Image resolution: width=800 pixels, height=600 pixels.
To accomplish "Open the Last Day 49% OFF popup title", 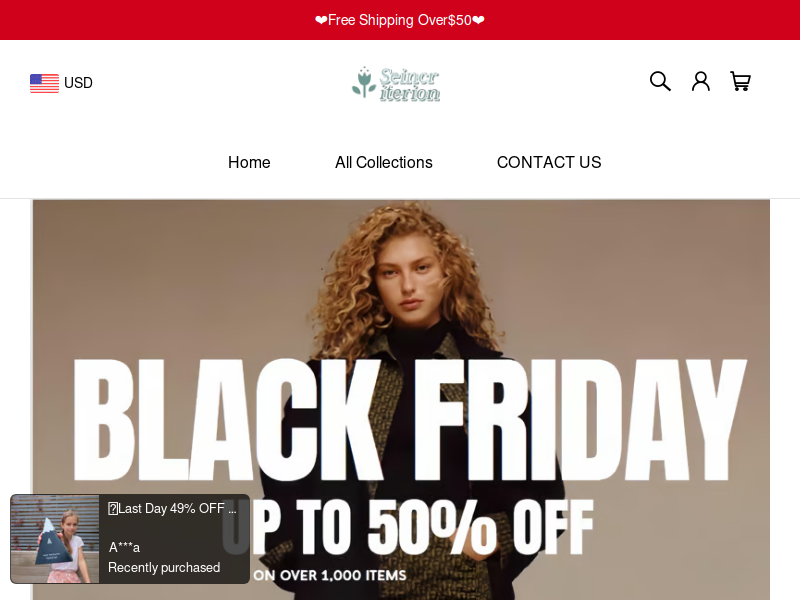I will [172, 509].
